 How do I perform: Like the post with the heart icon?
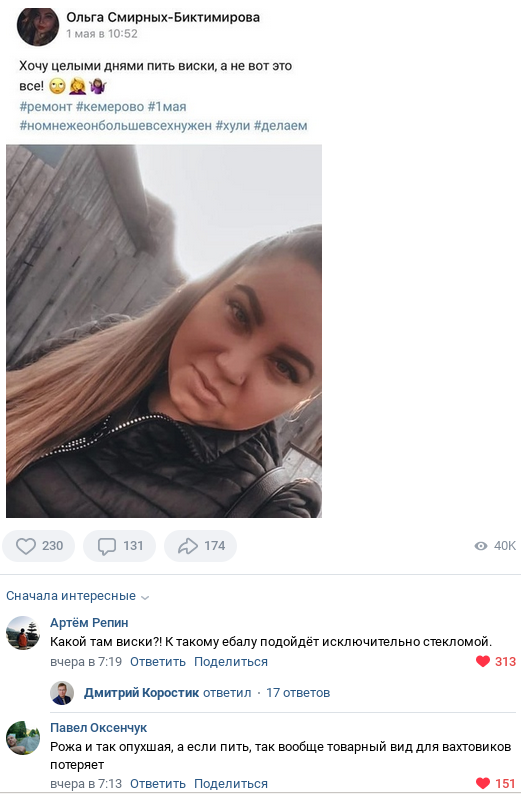(26, 546)
